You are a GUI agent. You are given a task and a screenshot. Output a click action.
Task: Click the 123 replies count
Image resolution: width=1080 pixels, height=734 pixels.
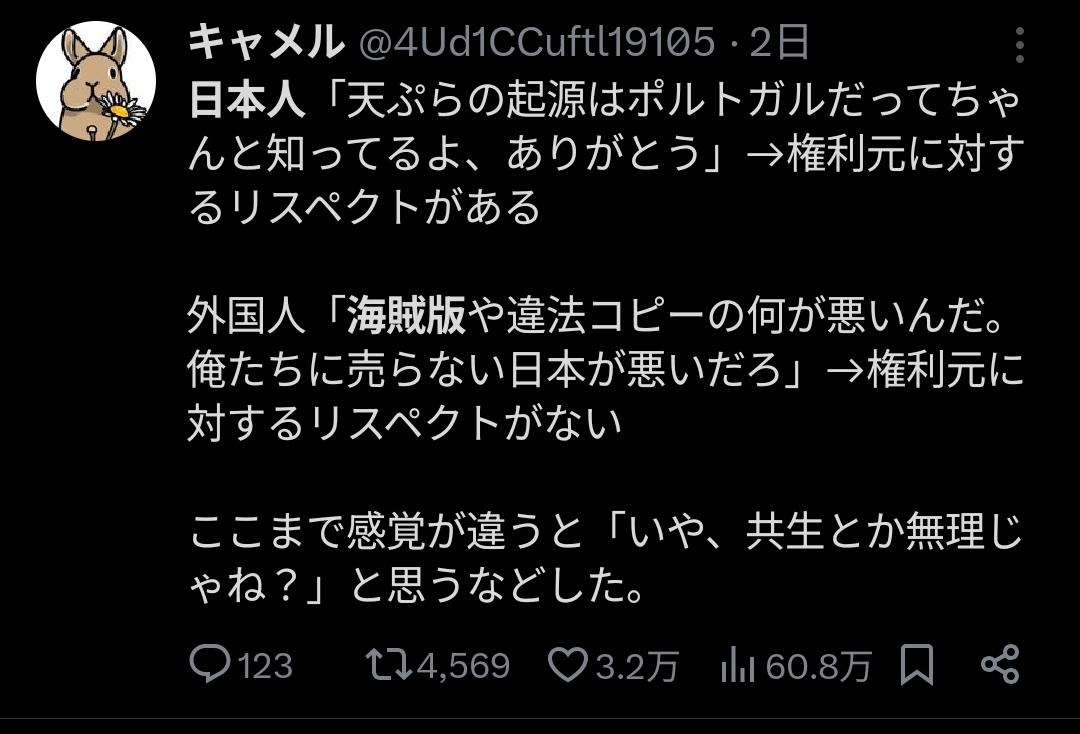coord(265,666)
